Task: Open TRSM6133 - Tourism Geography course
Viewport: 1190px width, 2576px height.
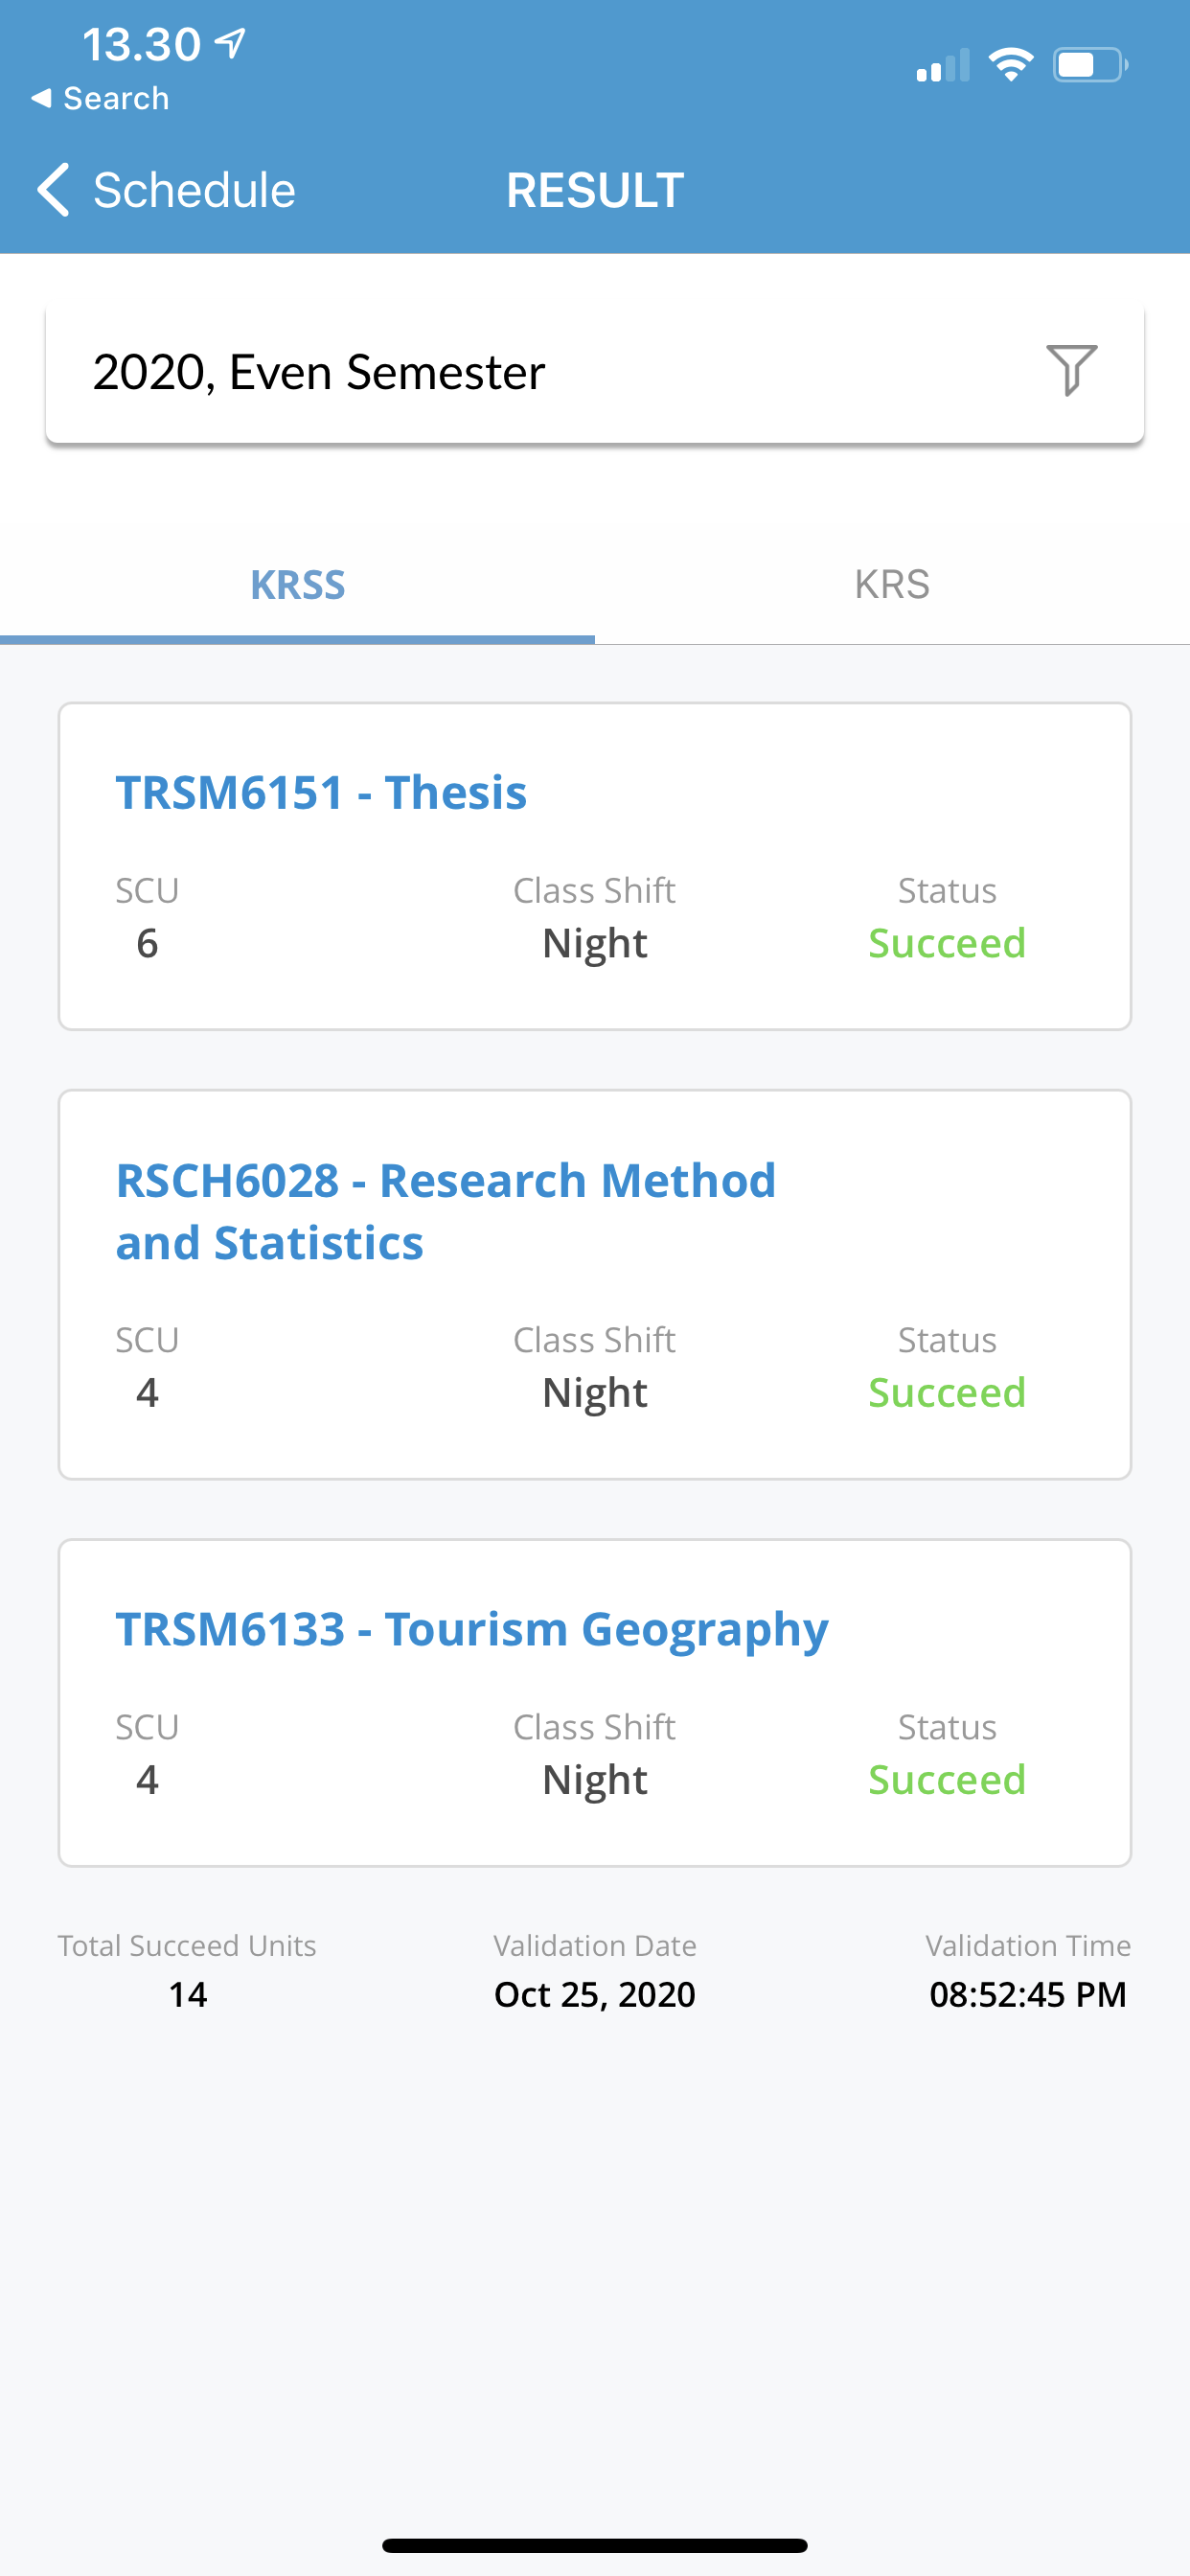Action: (x=472, y=1628)
